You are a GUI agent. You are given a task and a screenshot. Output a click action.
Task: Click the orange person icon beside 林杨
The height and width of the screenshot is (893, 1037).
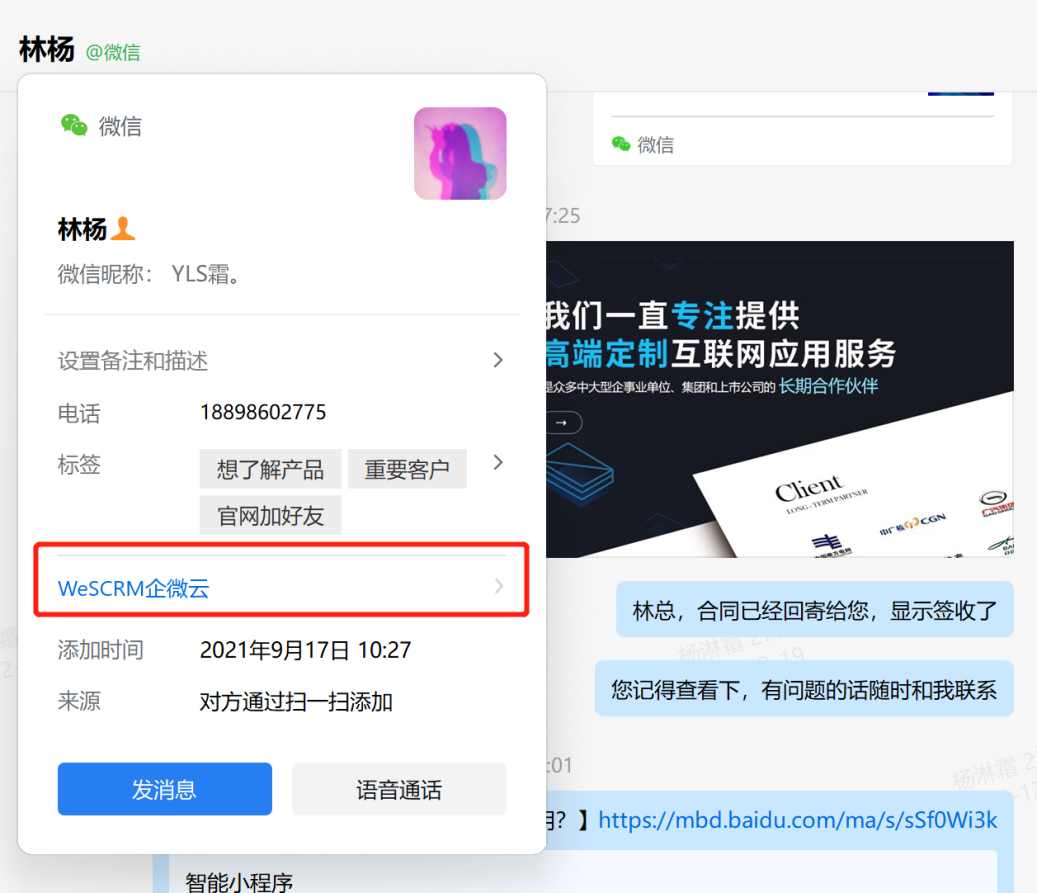[123, 230]
